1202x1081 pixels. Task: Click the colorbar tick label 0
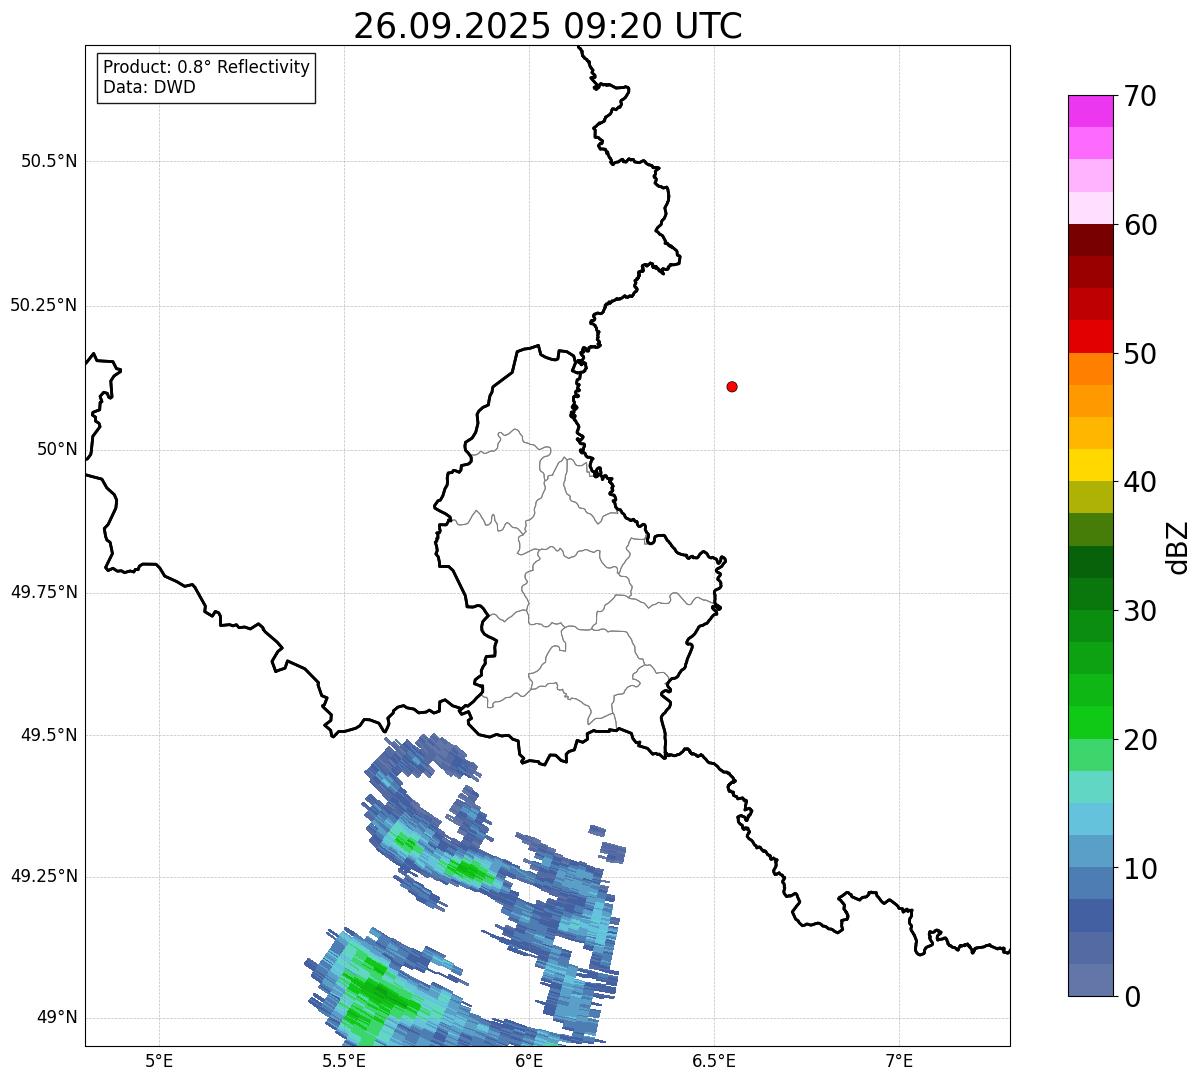1132,997
